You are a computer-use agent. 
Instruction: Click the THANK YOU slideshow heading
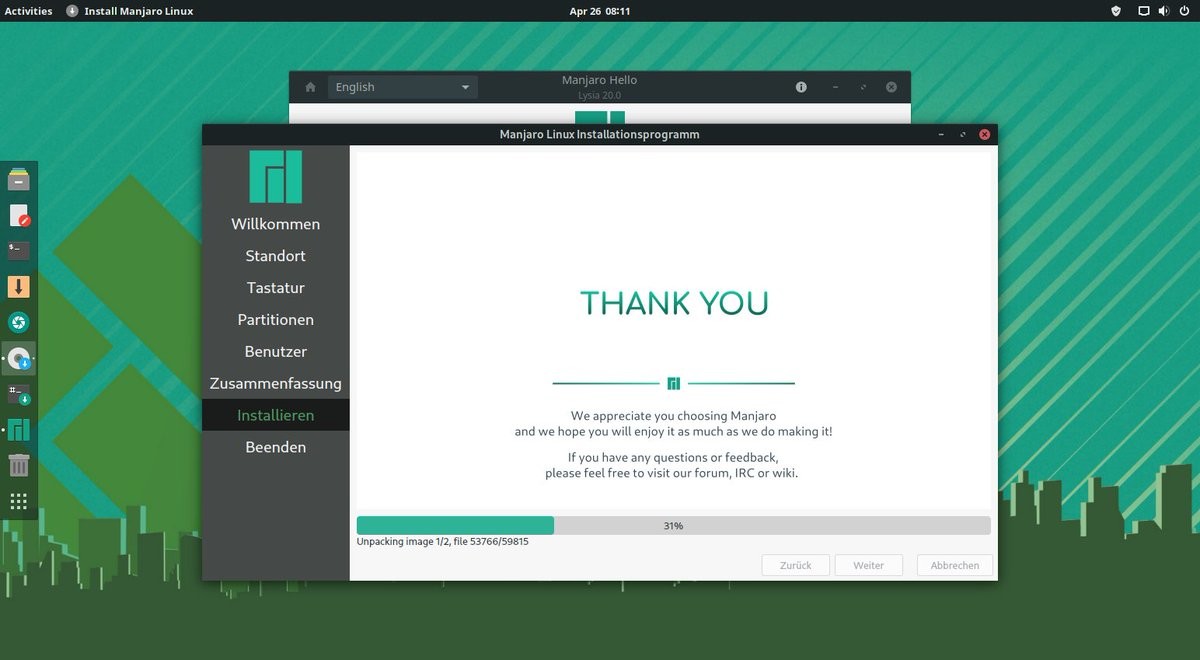[674, 303]
